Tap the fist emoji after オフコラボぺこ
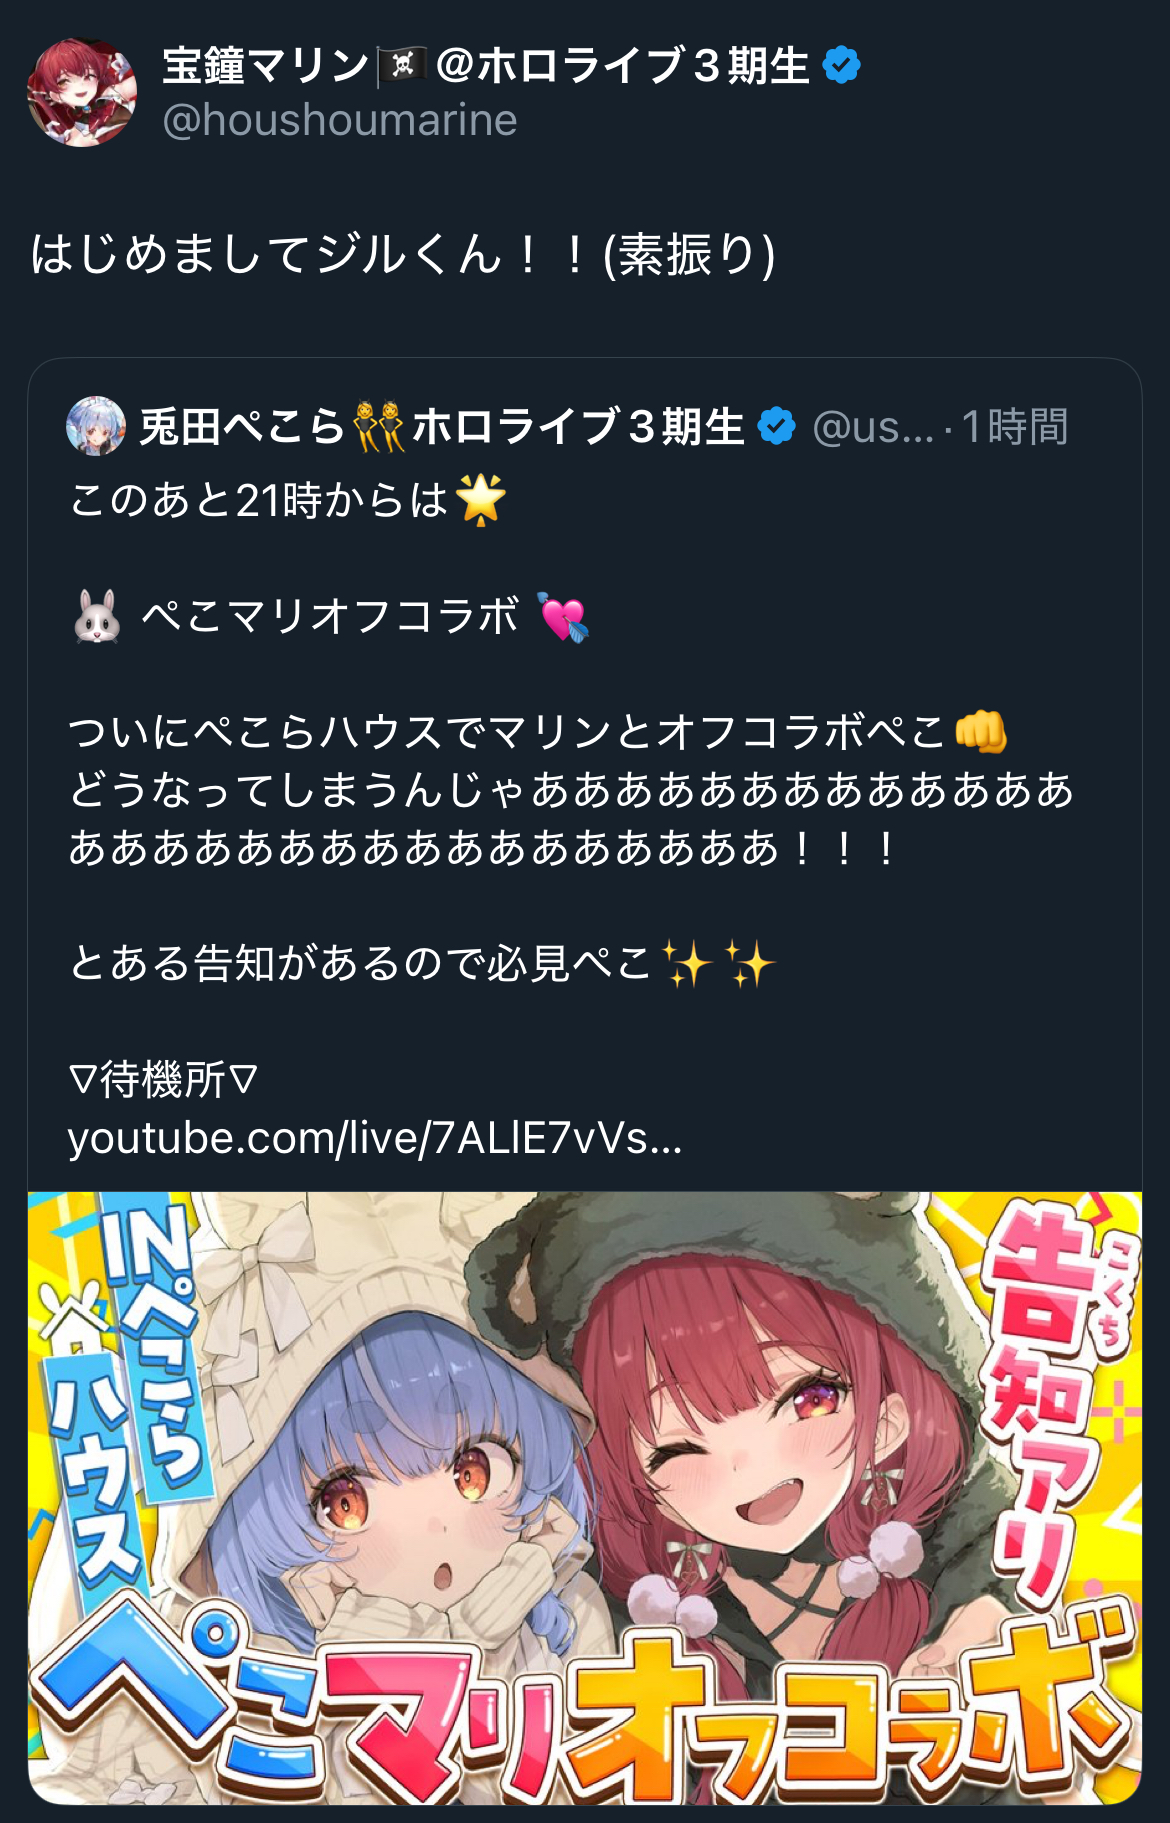 (980, 732)
